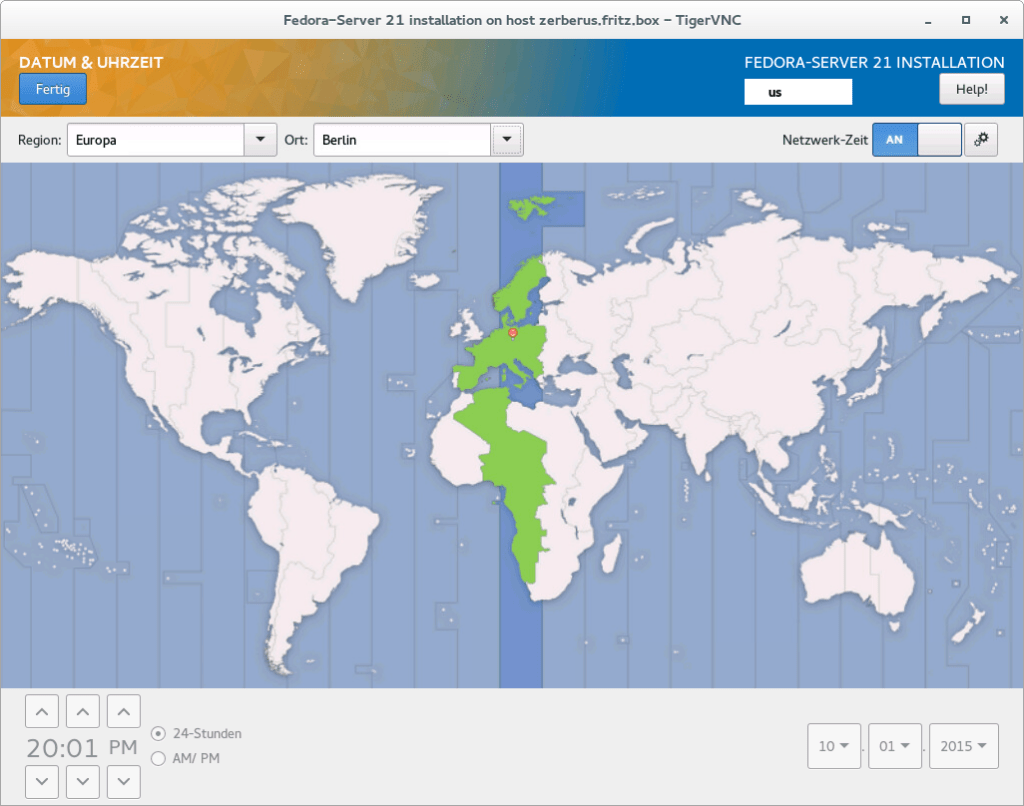The height and width of the screenshot is (806, 1024).
Task: Click the Help! button
Action: 971,89
